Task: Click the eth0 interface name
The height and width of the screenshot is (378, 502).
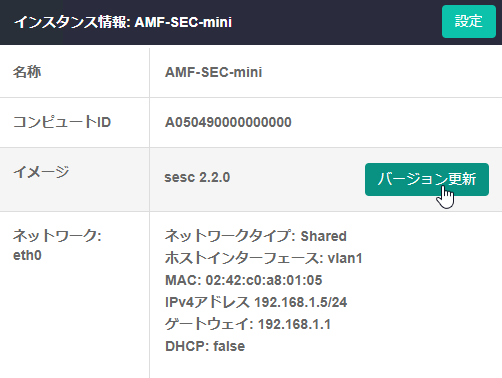Action: (27, 255)
